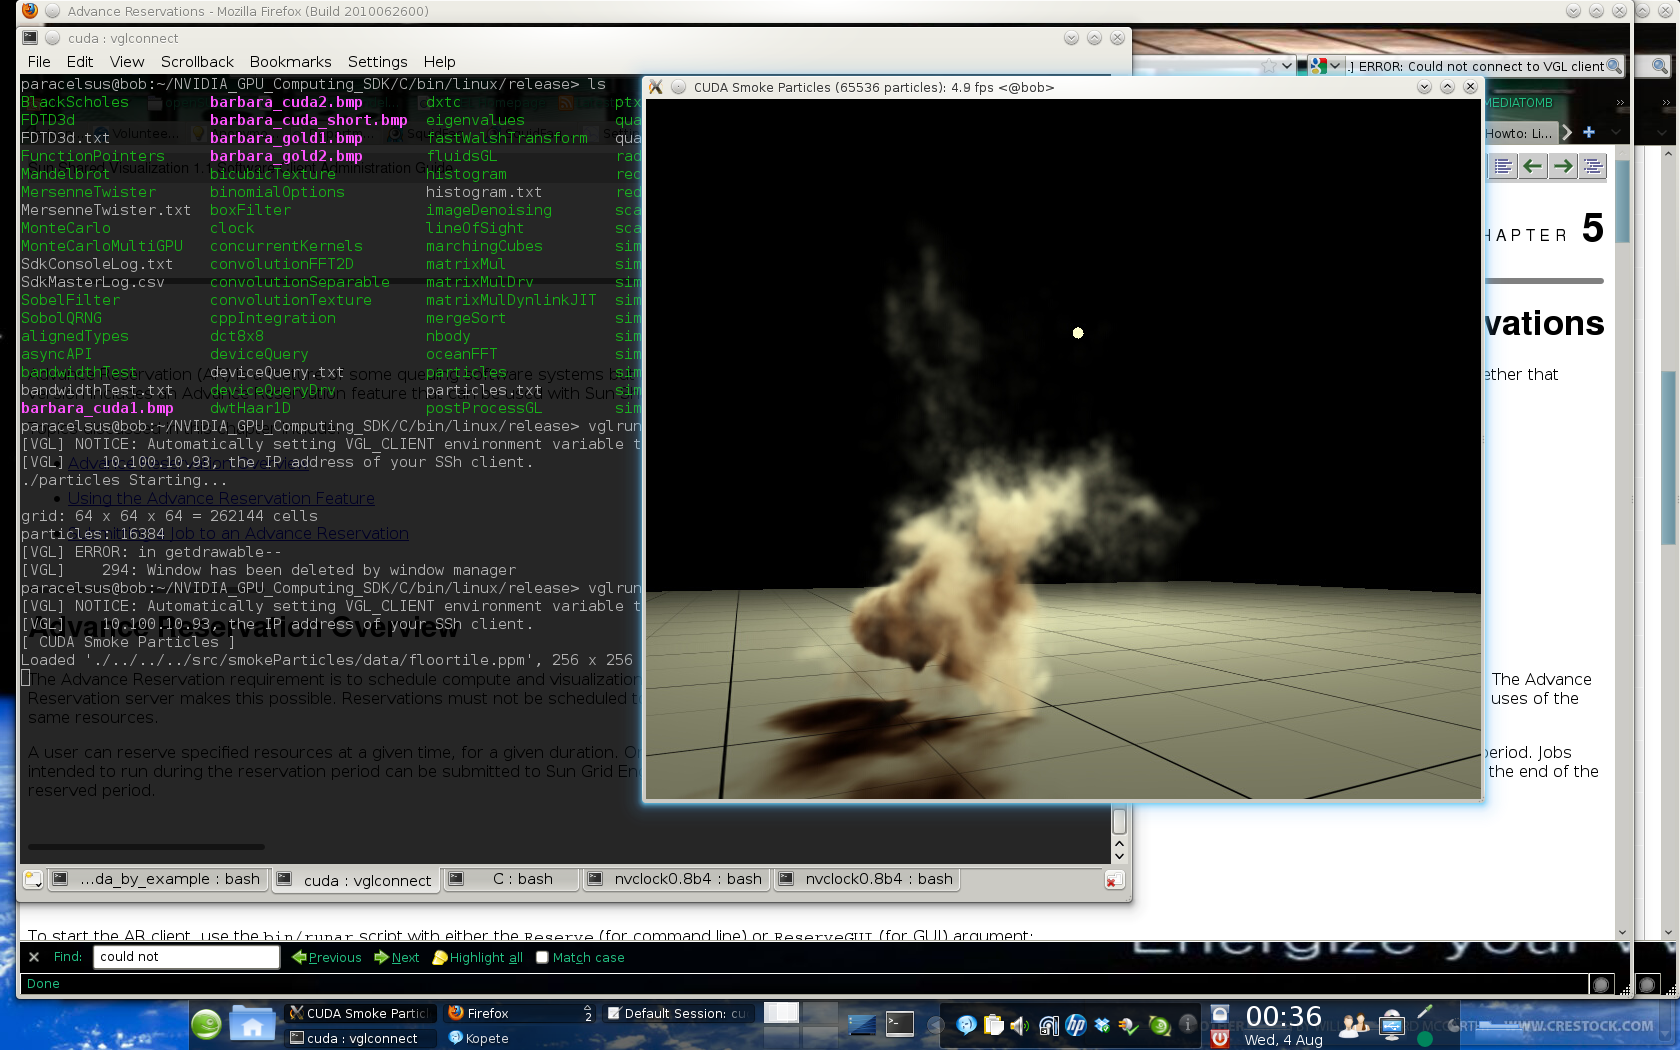
Task: Click the lock screen button in panel
Action: (x=1220, y=1014)
